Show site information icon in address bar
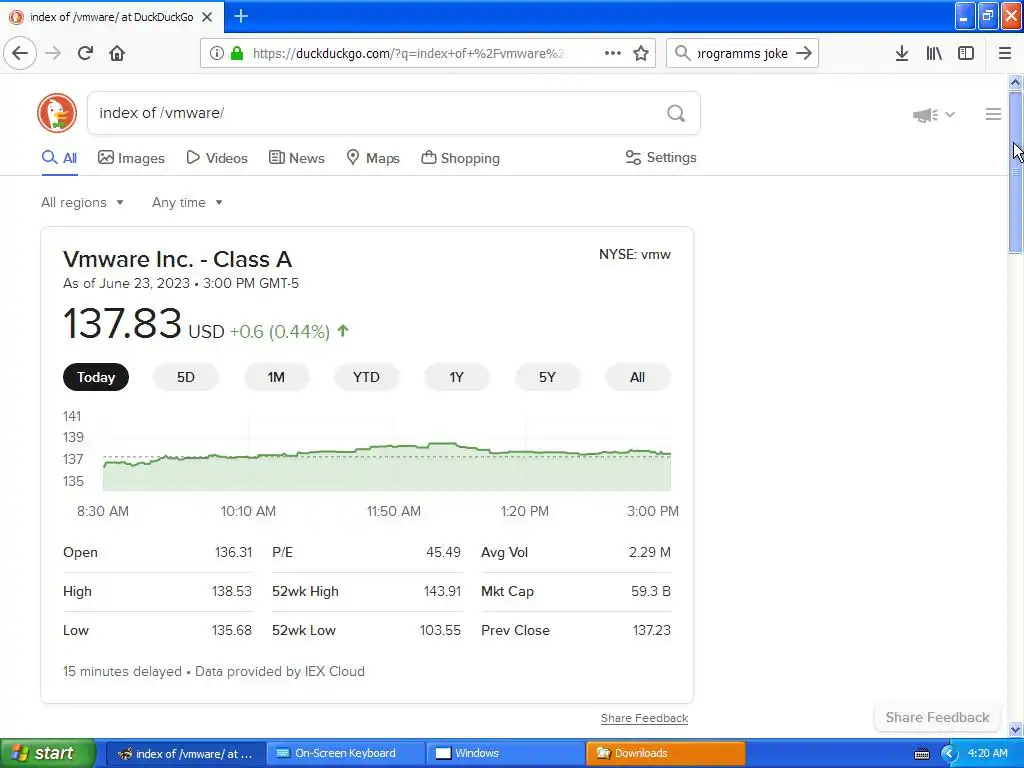The width and height of the screenshot is (1024, 768). click(x=216, y=53)
